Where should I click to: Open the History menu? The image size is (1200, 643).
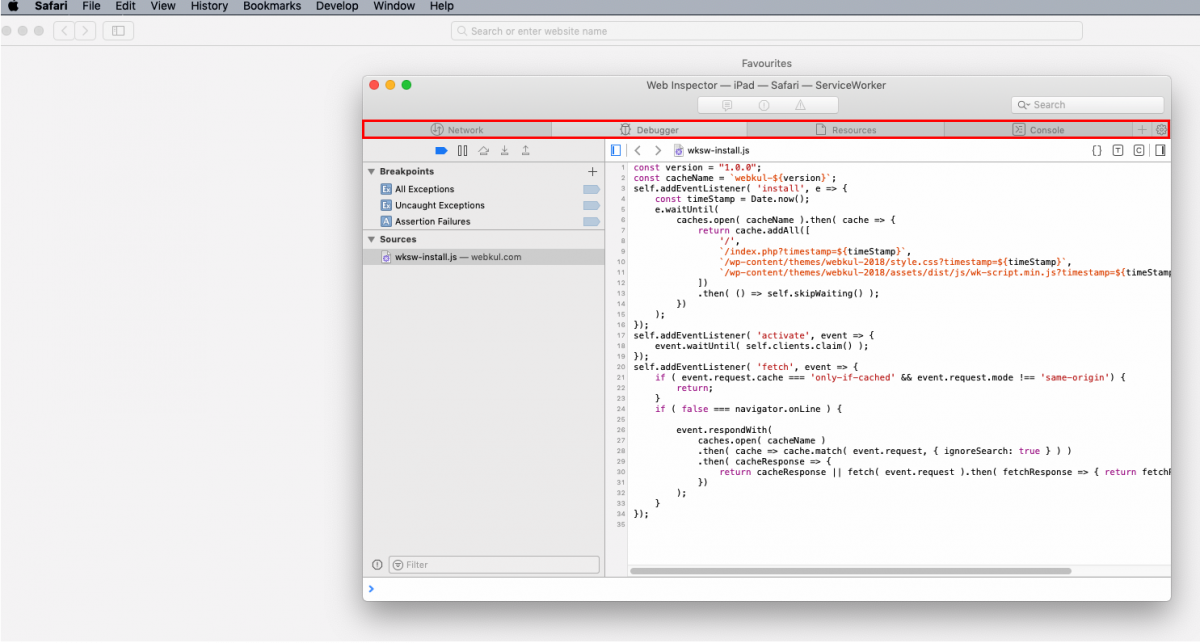click(209, 6)
